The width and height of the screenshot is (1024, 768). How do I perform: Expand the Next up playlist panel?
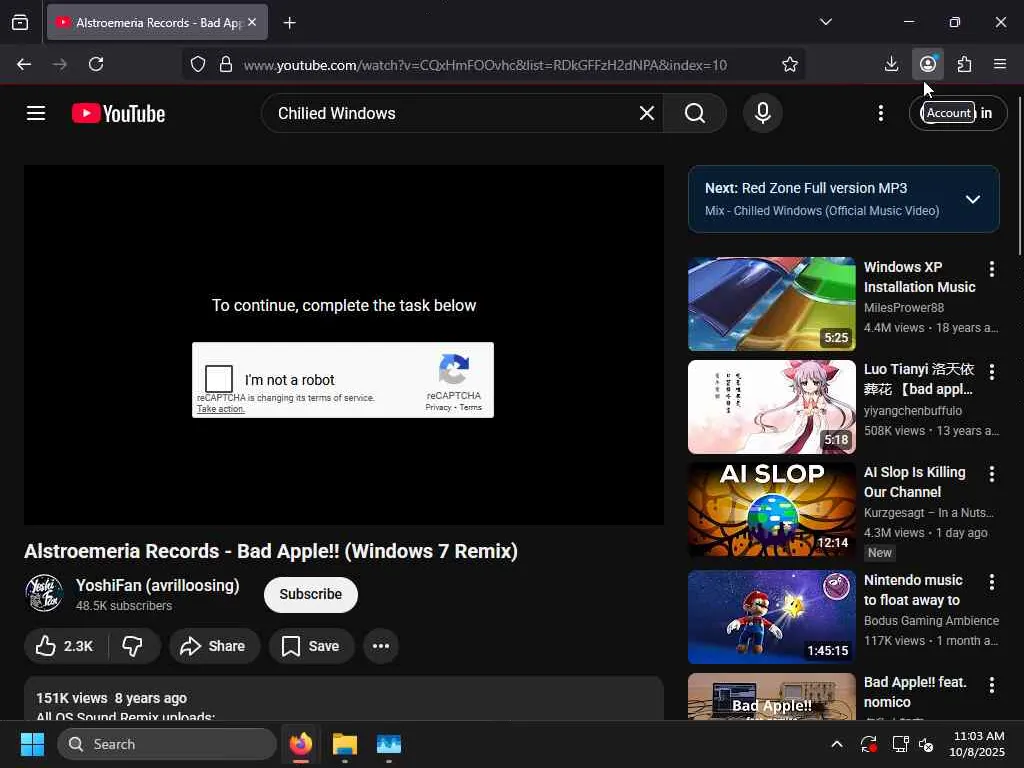click(972, 199)
